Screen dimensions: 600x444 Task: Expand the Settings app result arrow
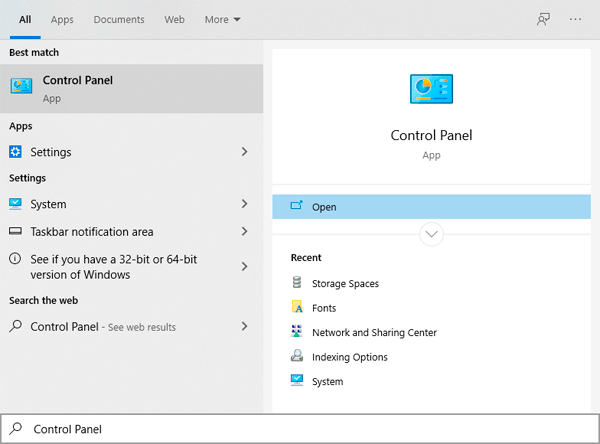tap(245, 152)
